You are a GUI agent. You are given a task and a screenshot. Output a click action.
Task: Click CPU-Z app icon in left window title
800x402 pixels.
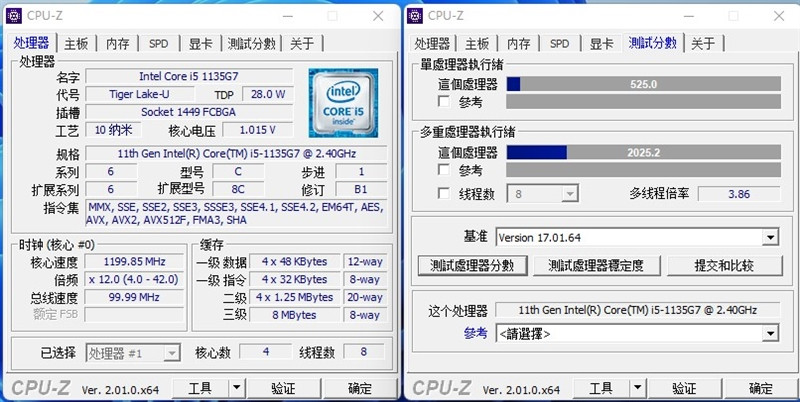coord(14,16)
